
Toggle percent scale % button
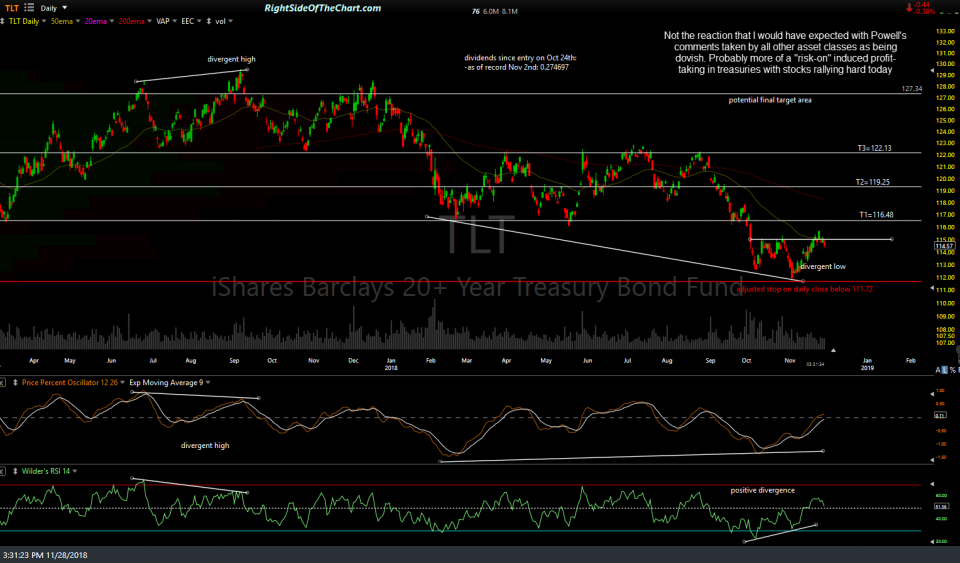(x=952, y=370)
